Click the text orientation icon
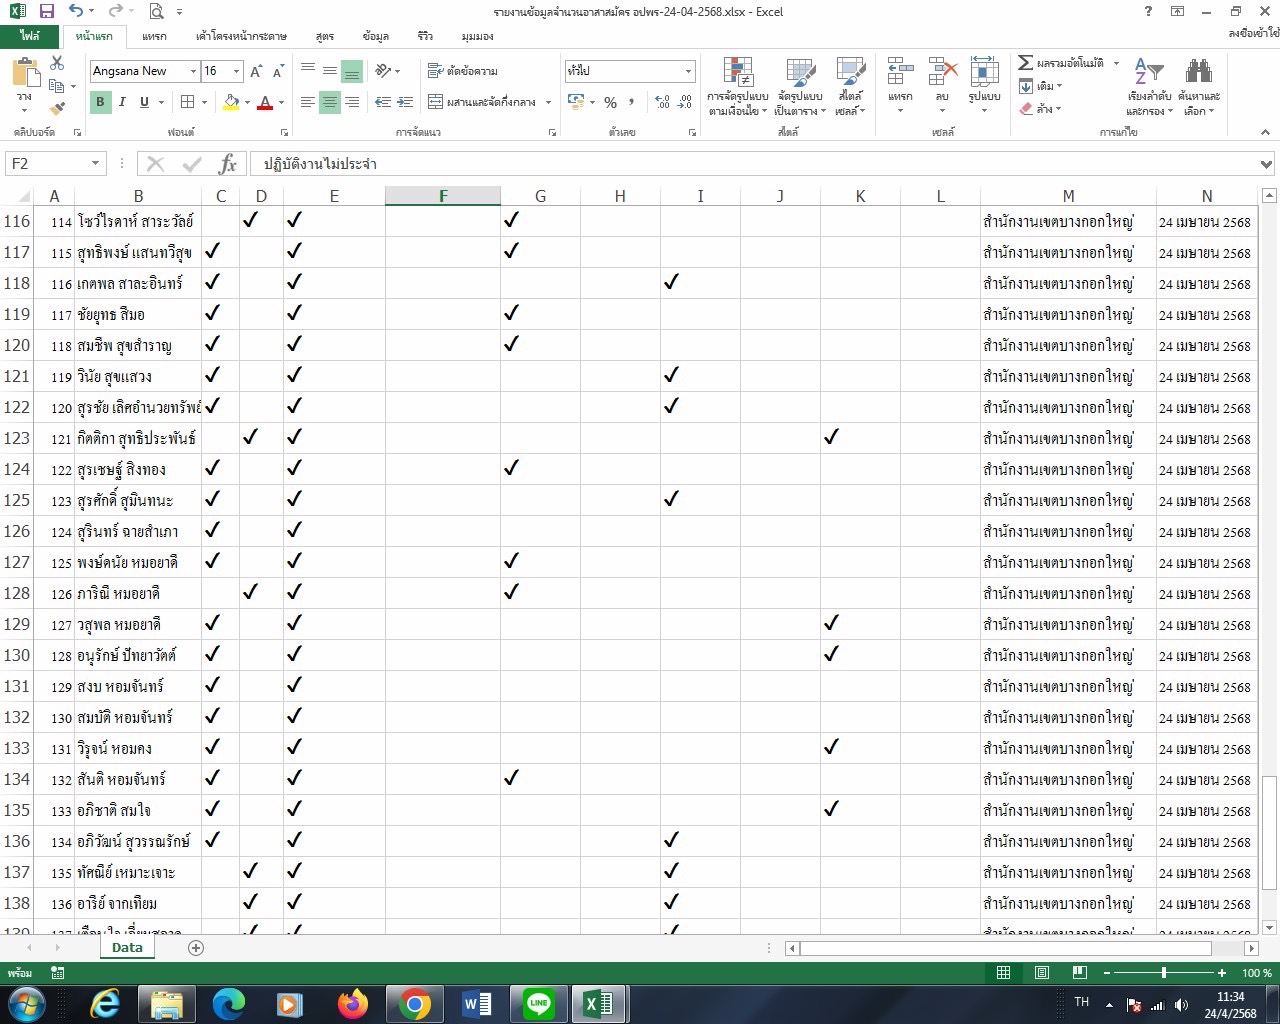Image resolution: width=1280 pixels, height=1024 pixels. pyautogui.click(x=384, y=71)
